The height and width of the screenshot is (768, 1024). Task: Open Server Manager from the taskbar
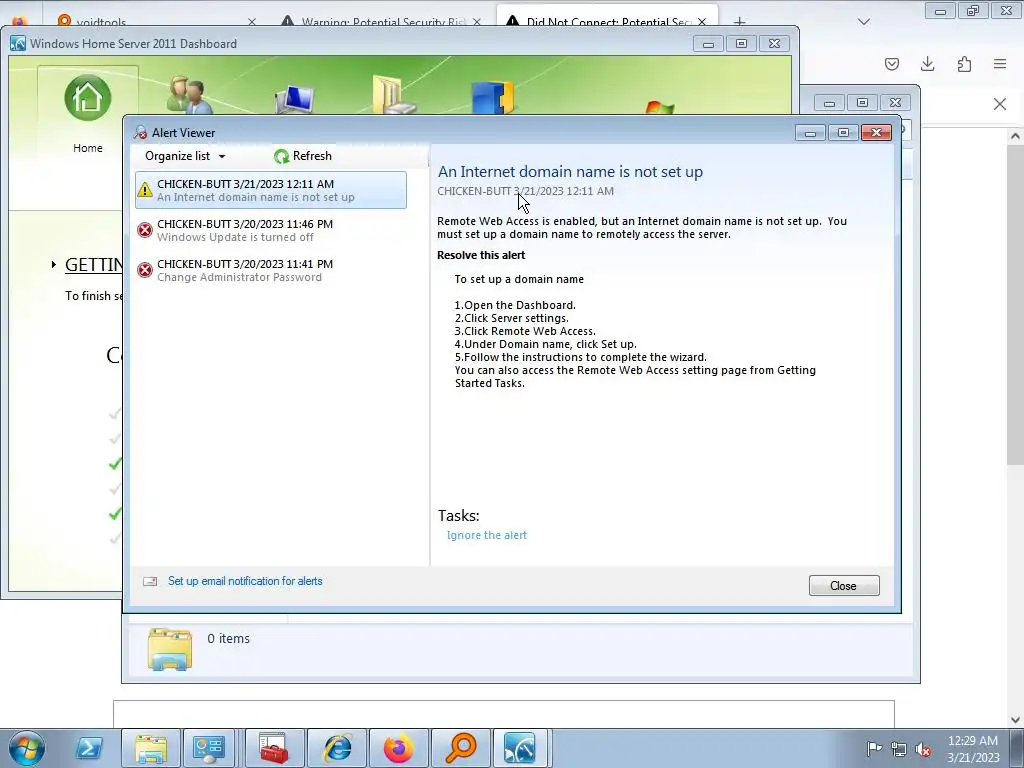tap(209, 748)
